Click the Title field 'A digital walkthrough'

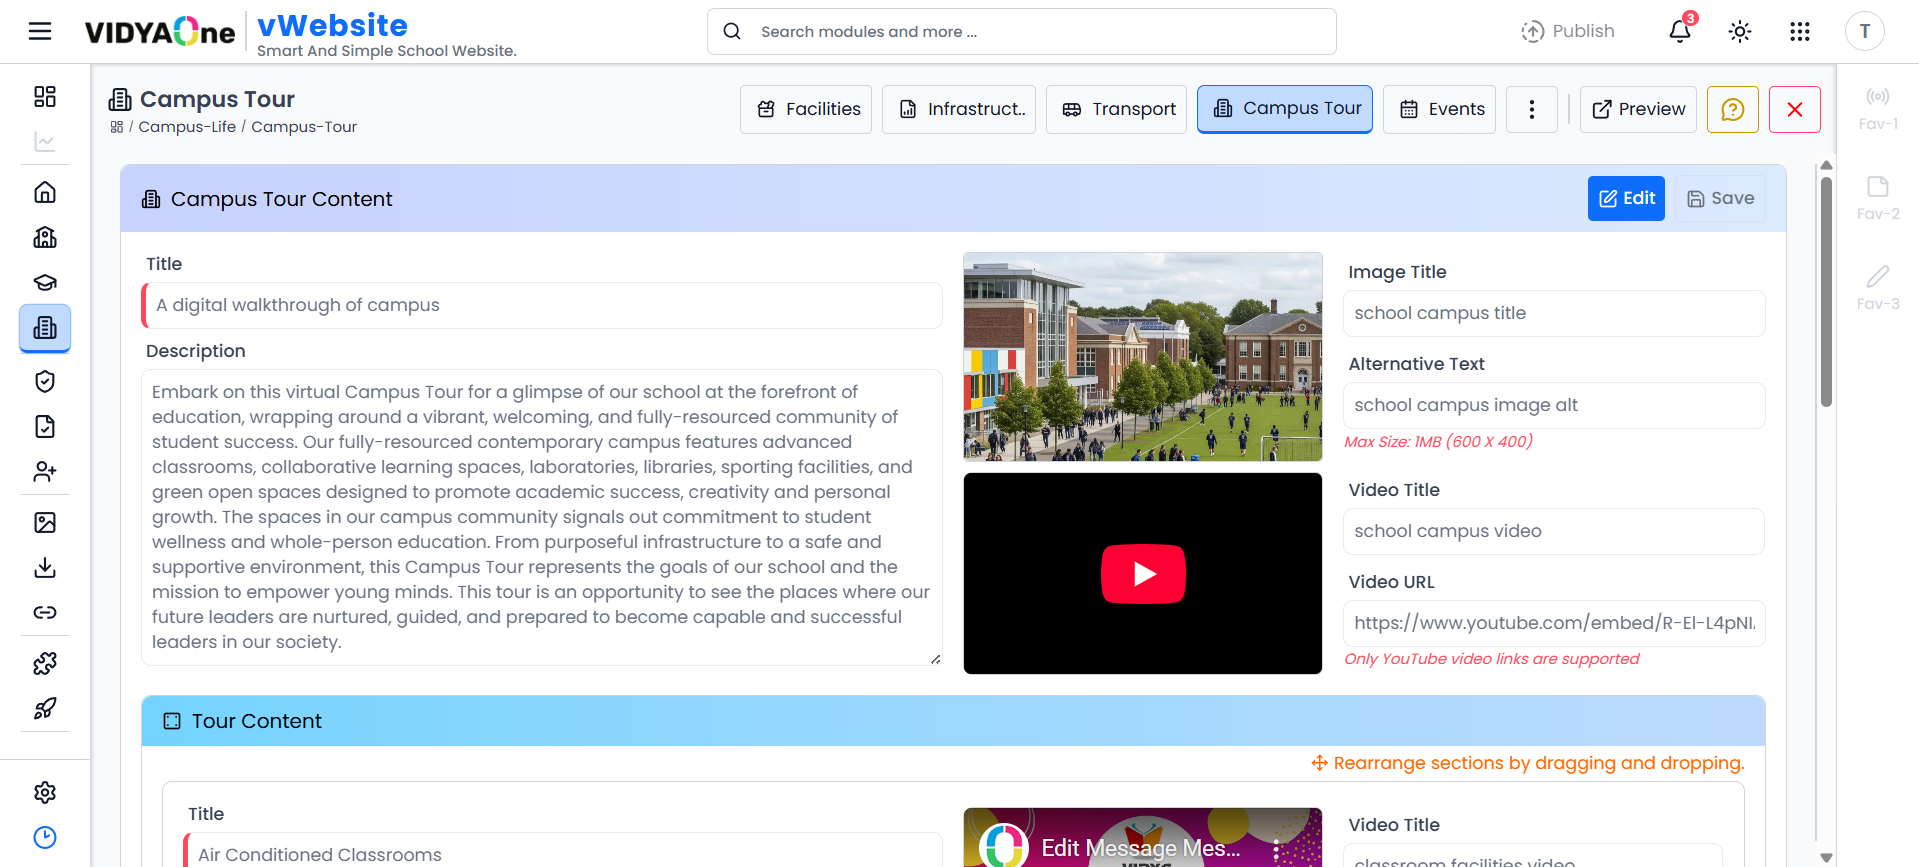click(x=542, y=305)
